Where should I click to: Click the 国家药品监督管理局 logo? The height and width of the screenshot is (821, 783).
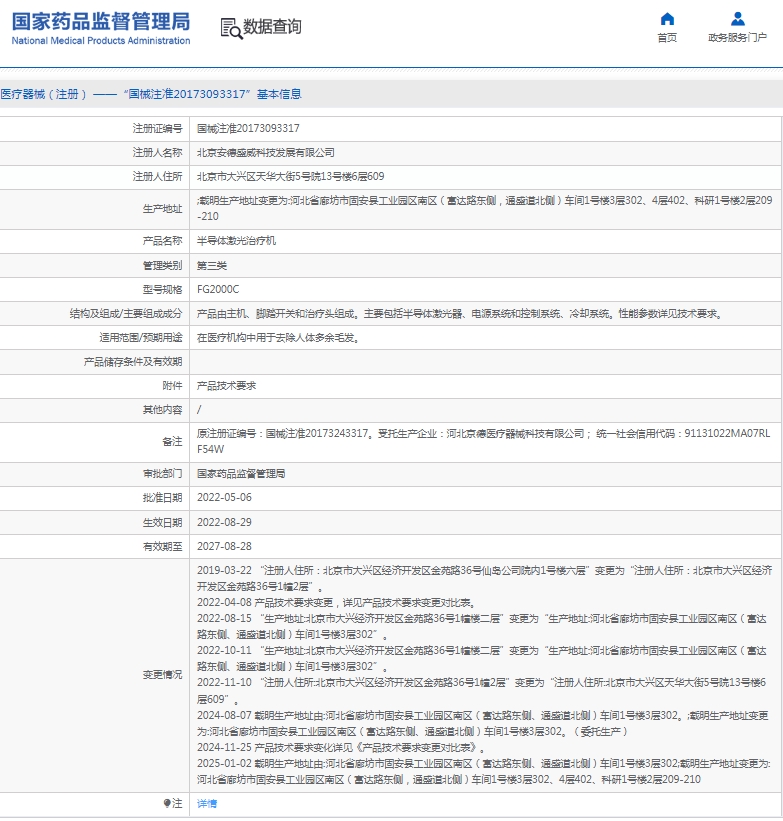point(101,22)
